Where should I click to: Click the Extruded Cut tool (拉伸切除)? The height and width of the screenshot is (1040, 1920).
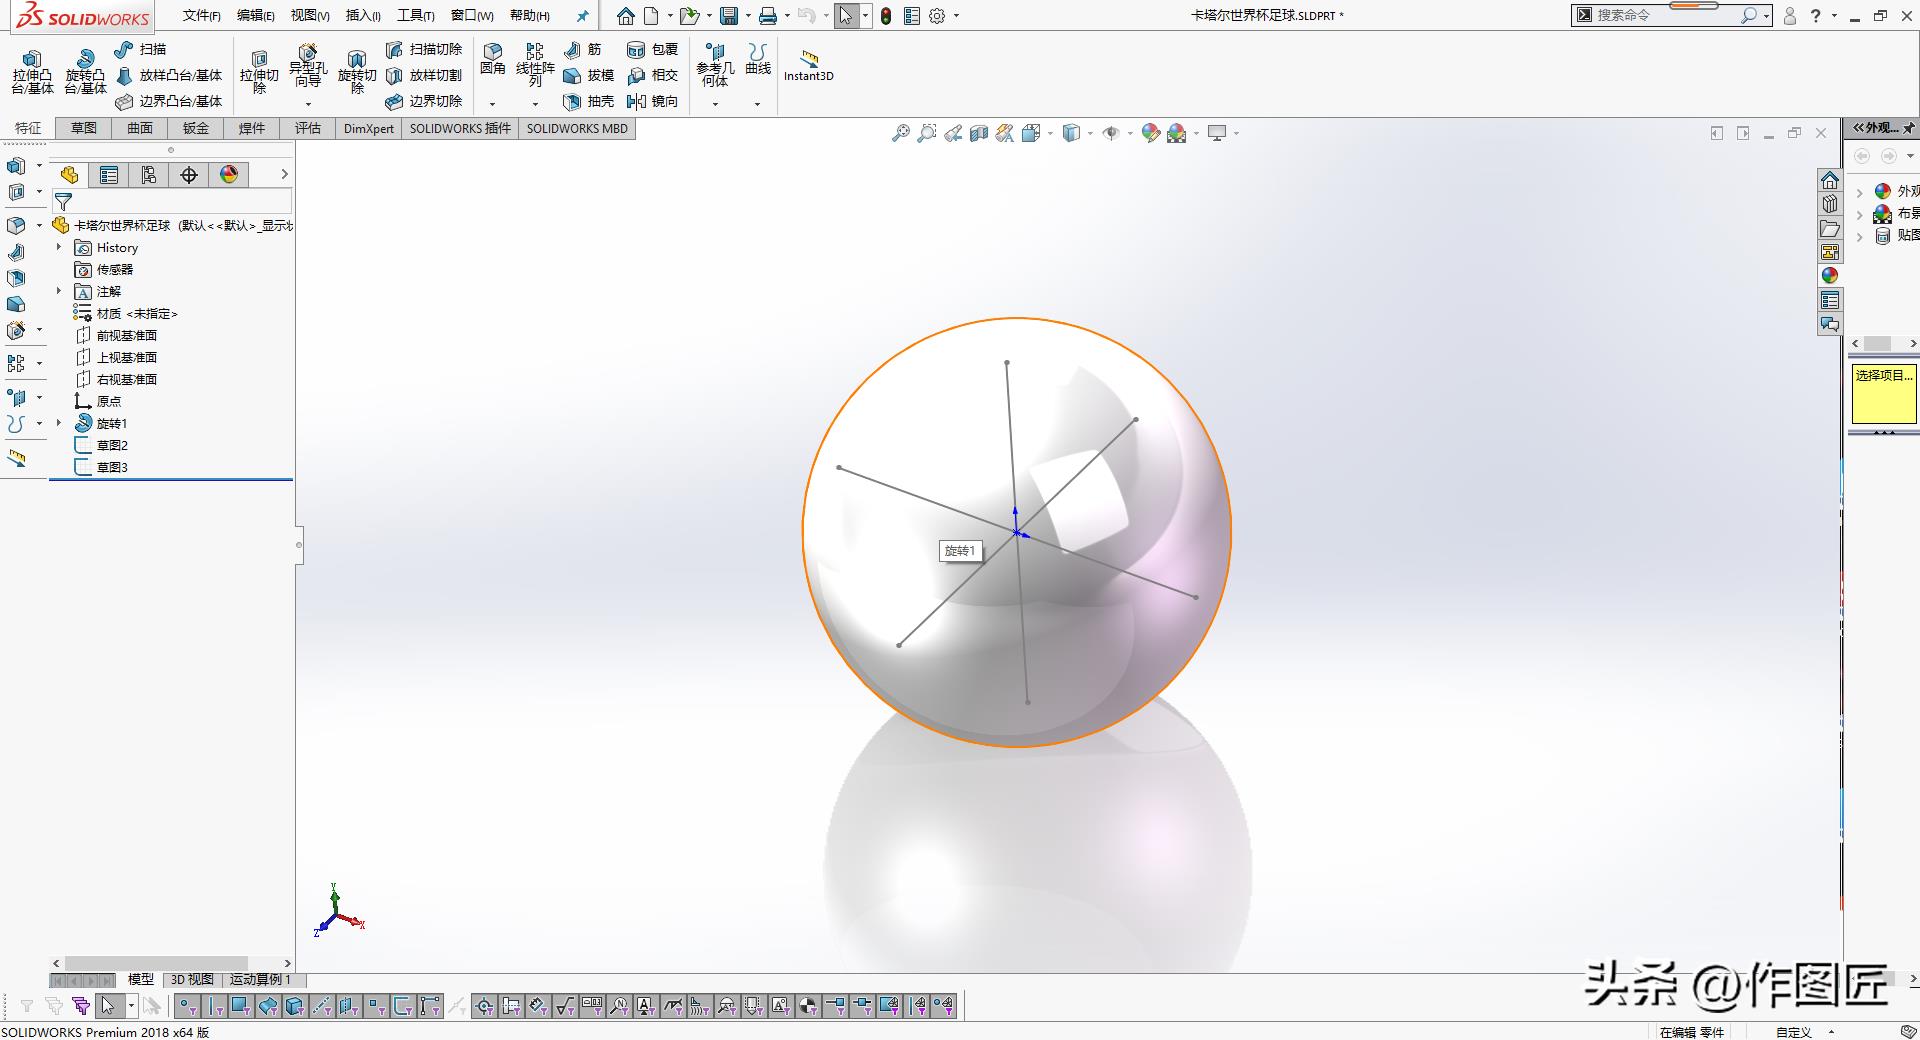pos(259,70)
